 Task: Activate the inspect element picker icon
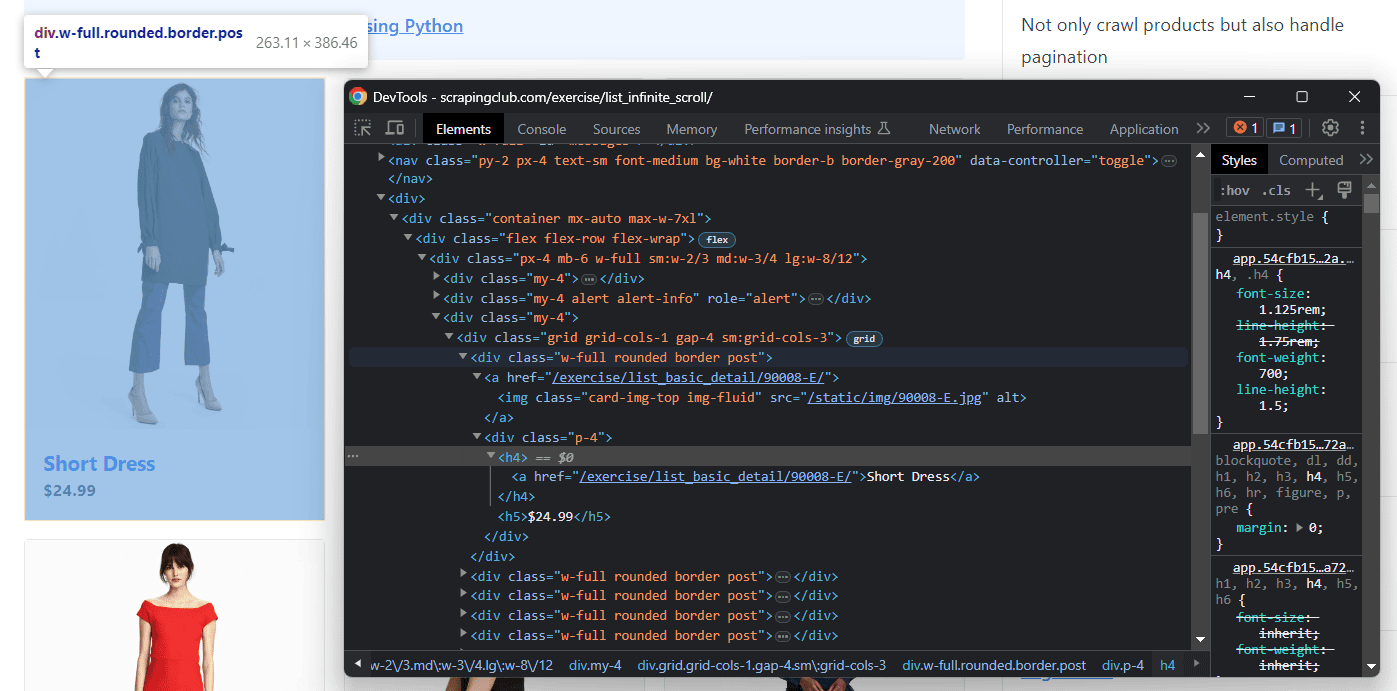point(363,128)
